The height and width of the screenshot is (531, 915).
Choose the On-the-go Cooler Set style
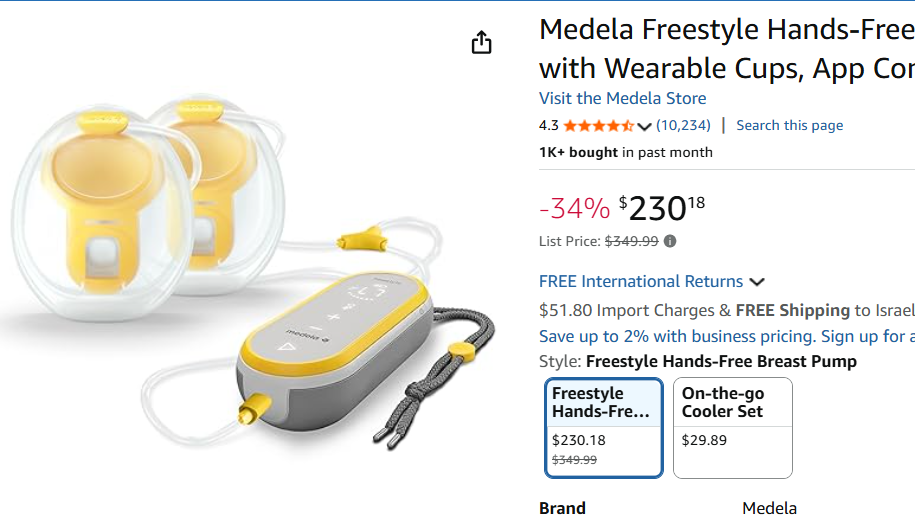pos(732,427)
